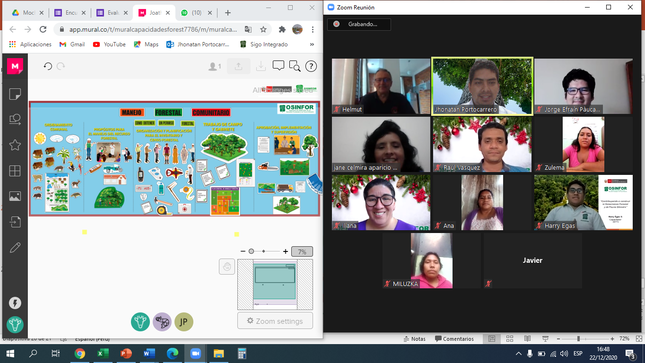
Task: Redo the action in Mural
Action: (x=61, y=66)
